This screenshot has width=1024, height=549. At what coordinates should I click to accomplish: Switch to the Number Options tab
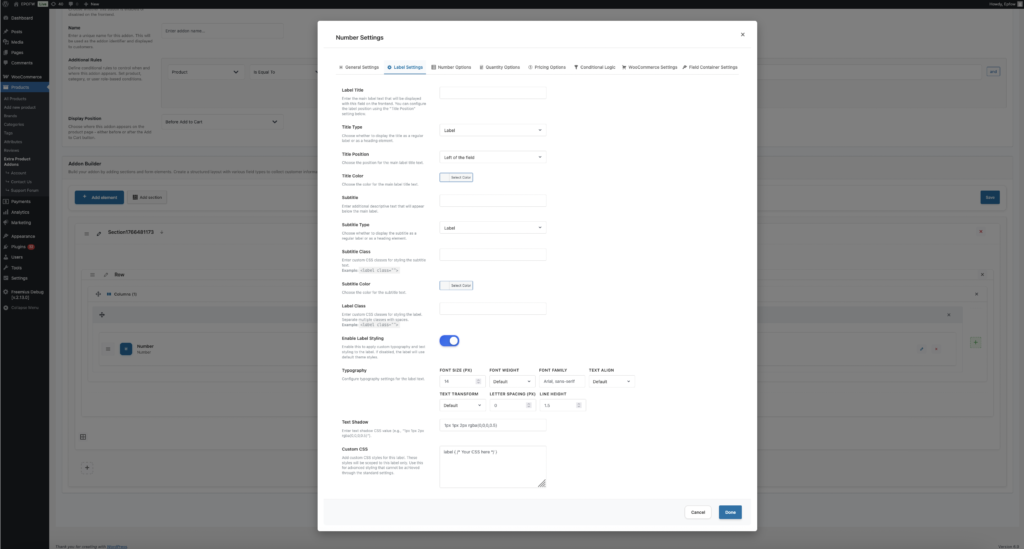pyautogui.click(x=453, y=67)
